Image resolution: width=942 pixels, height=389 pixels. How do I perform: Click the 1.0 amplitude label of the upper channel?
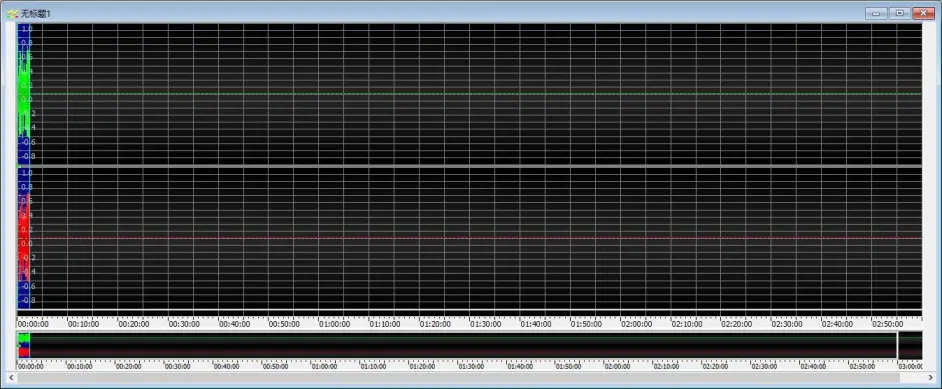(26, 28)
